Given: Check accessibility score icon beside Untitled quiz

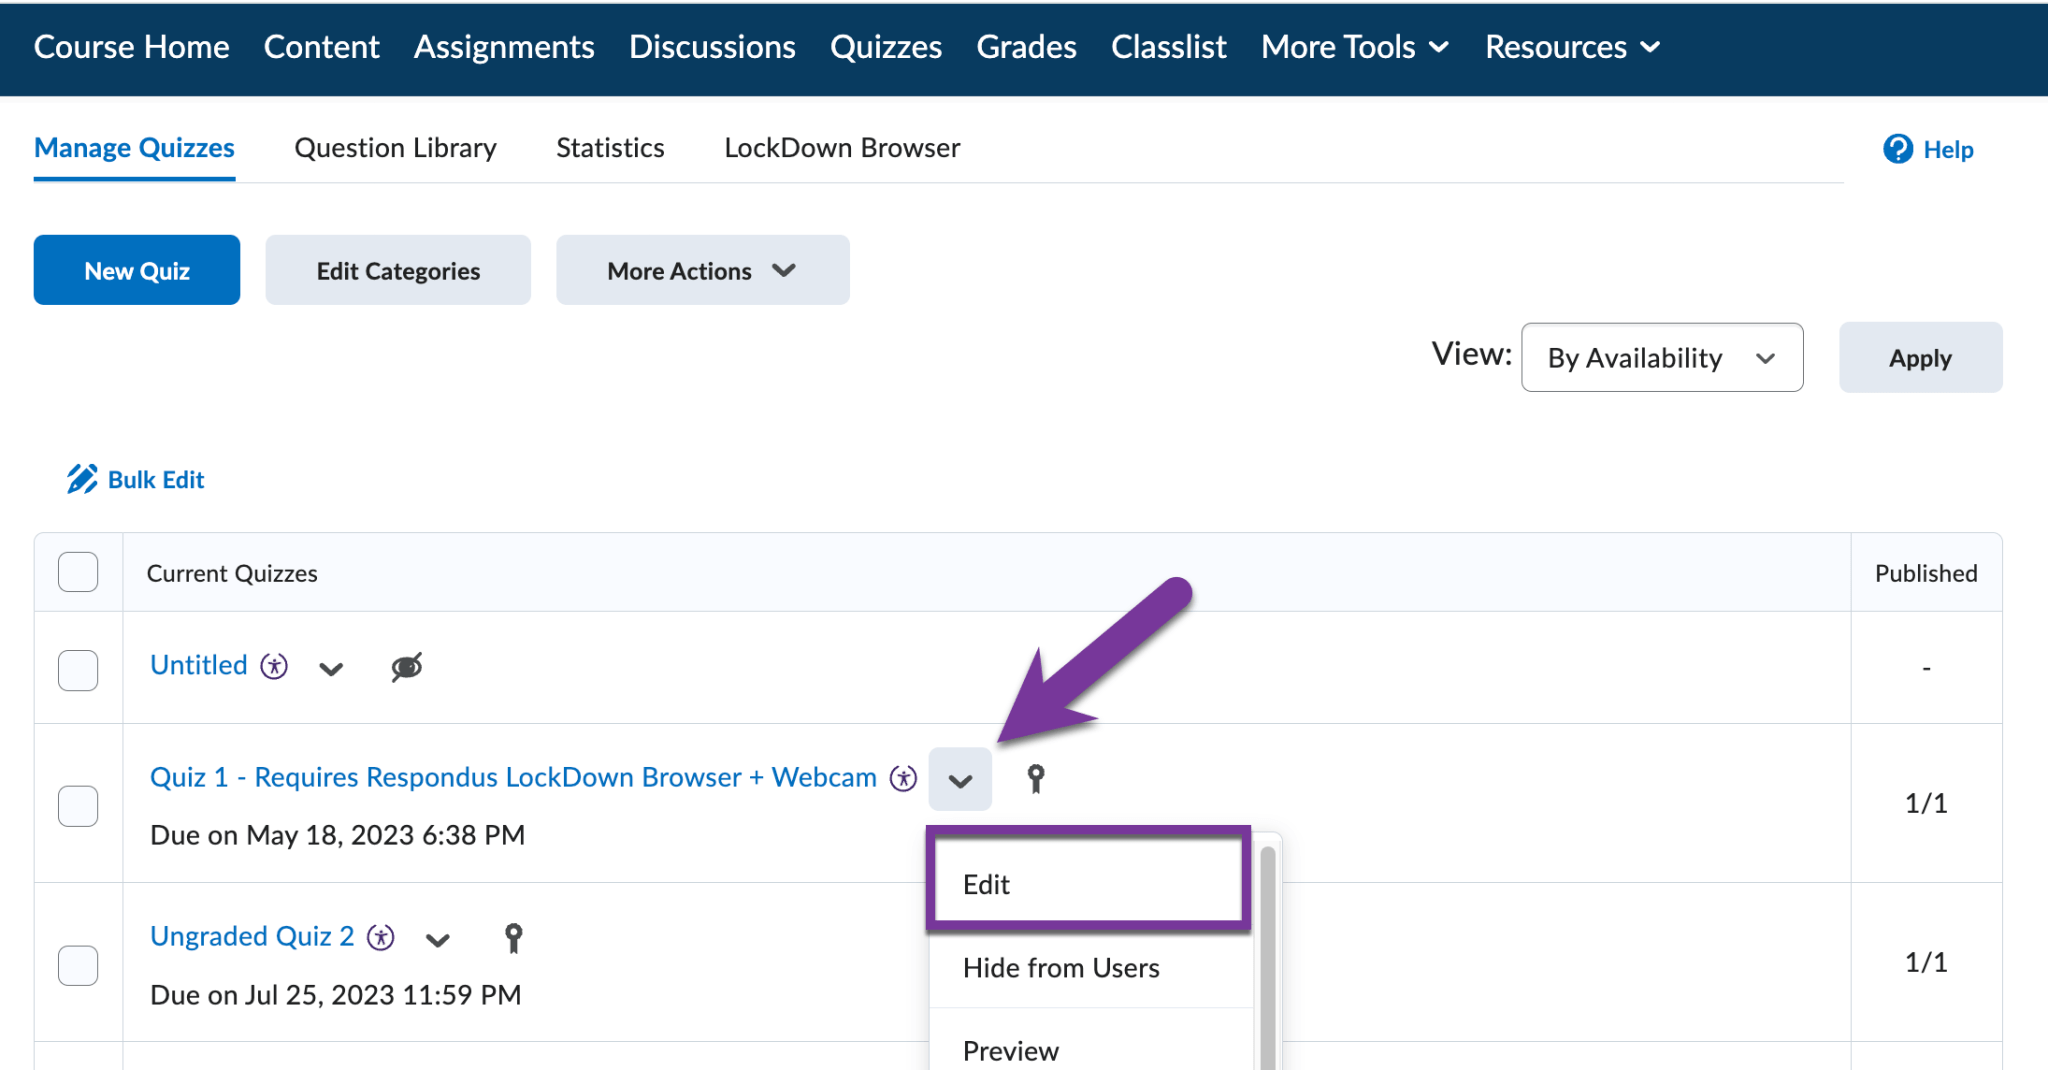Looking at the screenshot, I should coord(273,665).
